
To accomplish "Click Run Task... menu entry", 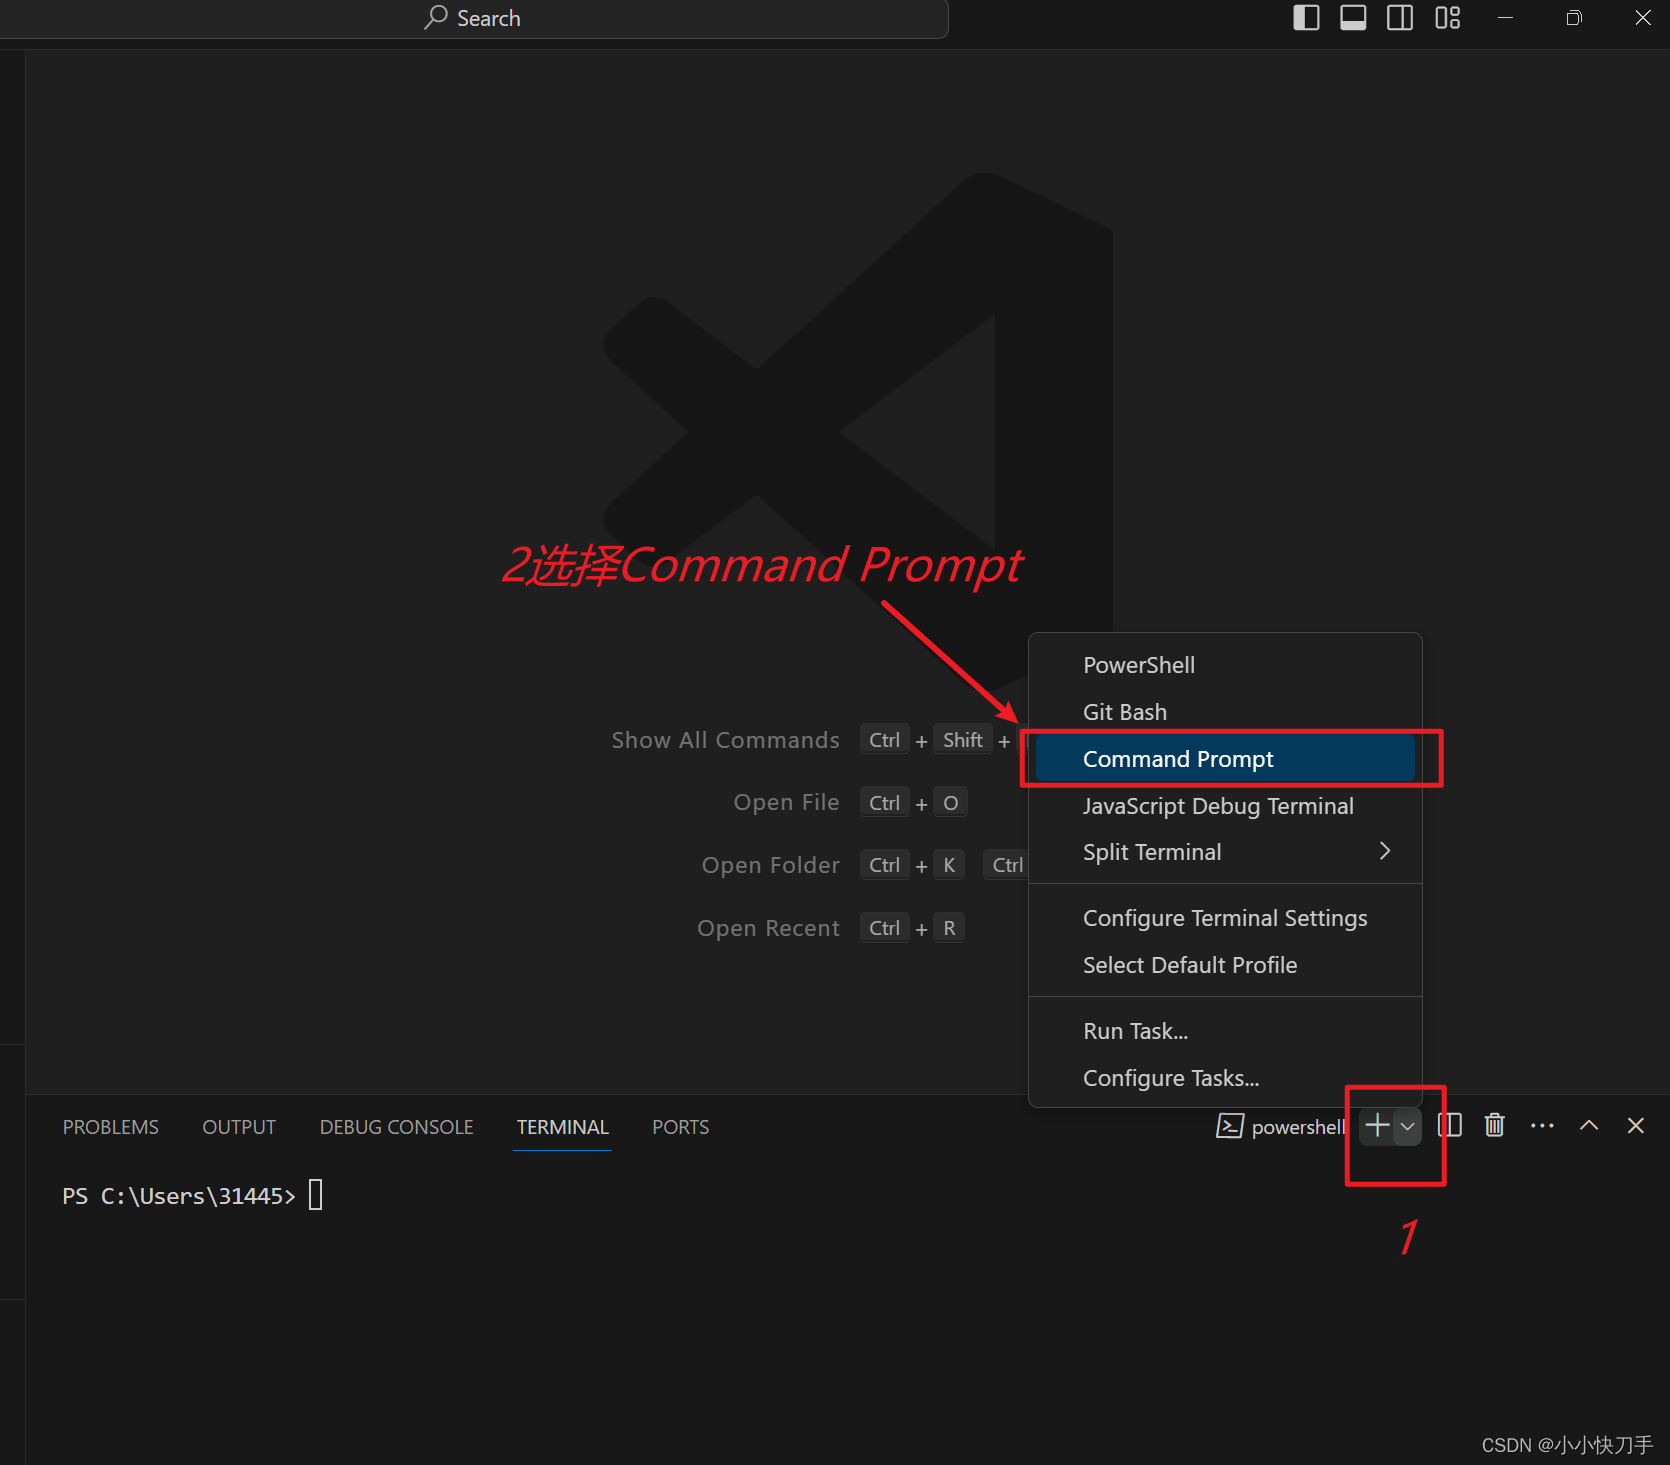I will (x=1225, y=1031).
